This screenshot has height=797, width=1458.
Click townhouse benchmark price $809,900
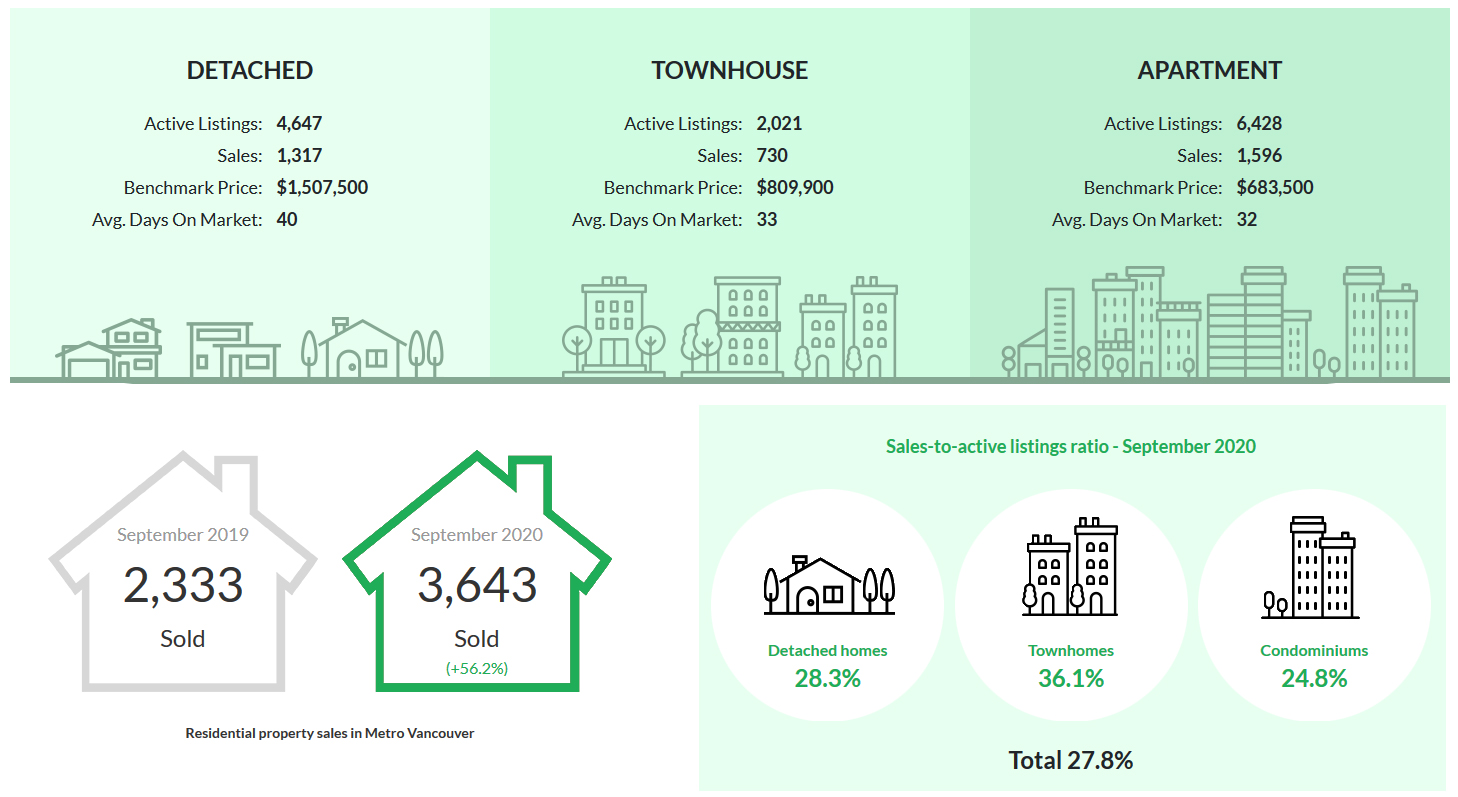coord(795,188)
